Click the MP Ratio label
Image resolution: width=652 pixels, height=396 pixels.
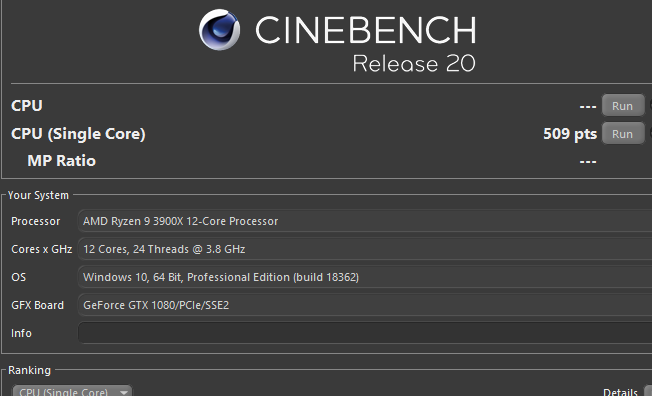click(x=62, y=161)
